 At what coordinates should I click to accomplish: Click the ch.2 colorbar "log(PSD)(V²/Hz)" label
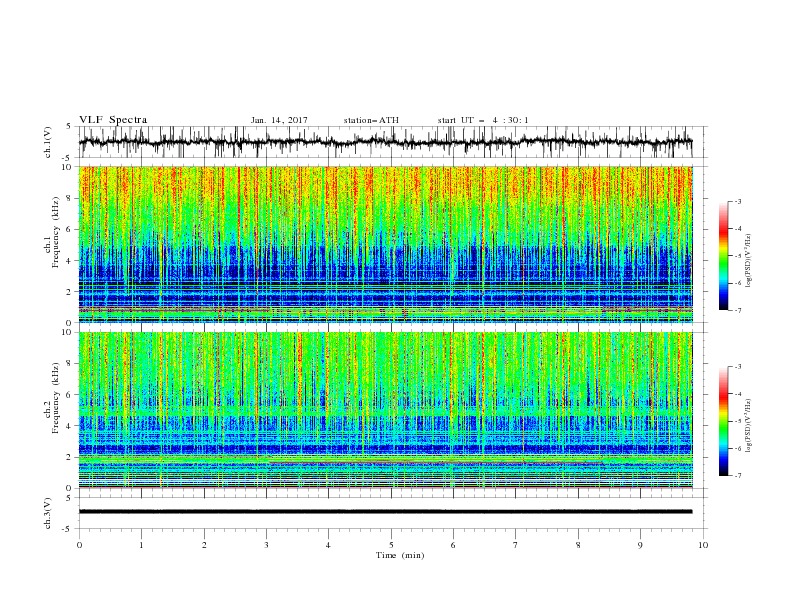point(748,426)
